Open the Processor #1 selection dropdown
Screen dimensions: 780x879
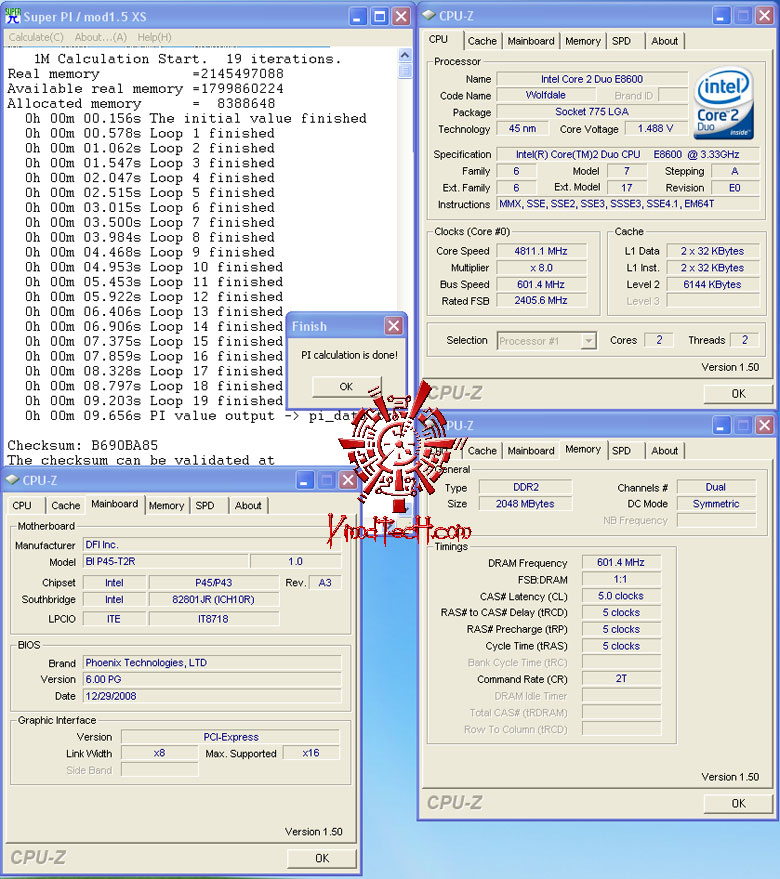(x=588, y=341)
